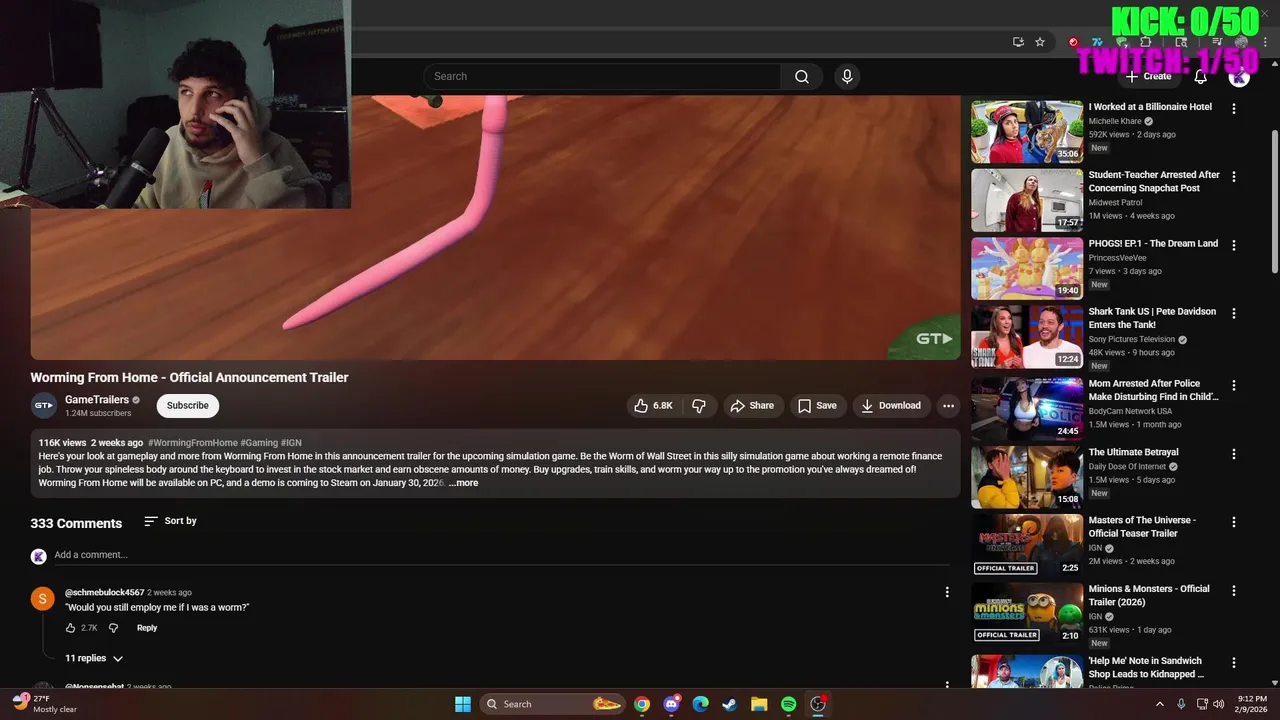Show hidden system tray icons
Viewport: 1280px width, 720px height.
tap(1160, 704)
